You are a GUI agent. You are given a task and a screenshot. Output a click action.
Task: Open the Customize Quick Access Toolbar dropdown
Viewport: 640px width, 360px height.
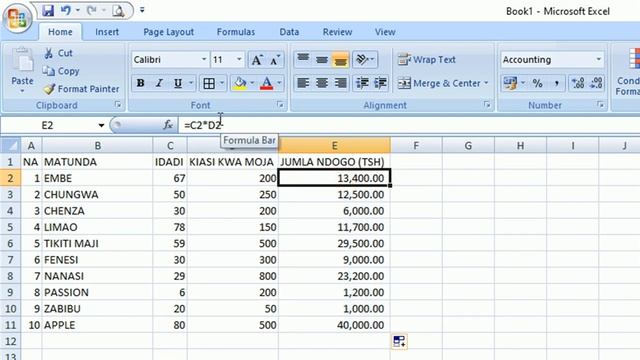(x=142, y=10)
